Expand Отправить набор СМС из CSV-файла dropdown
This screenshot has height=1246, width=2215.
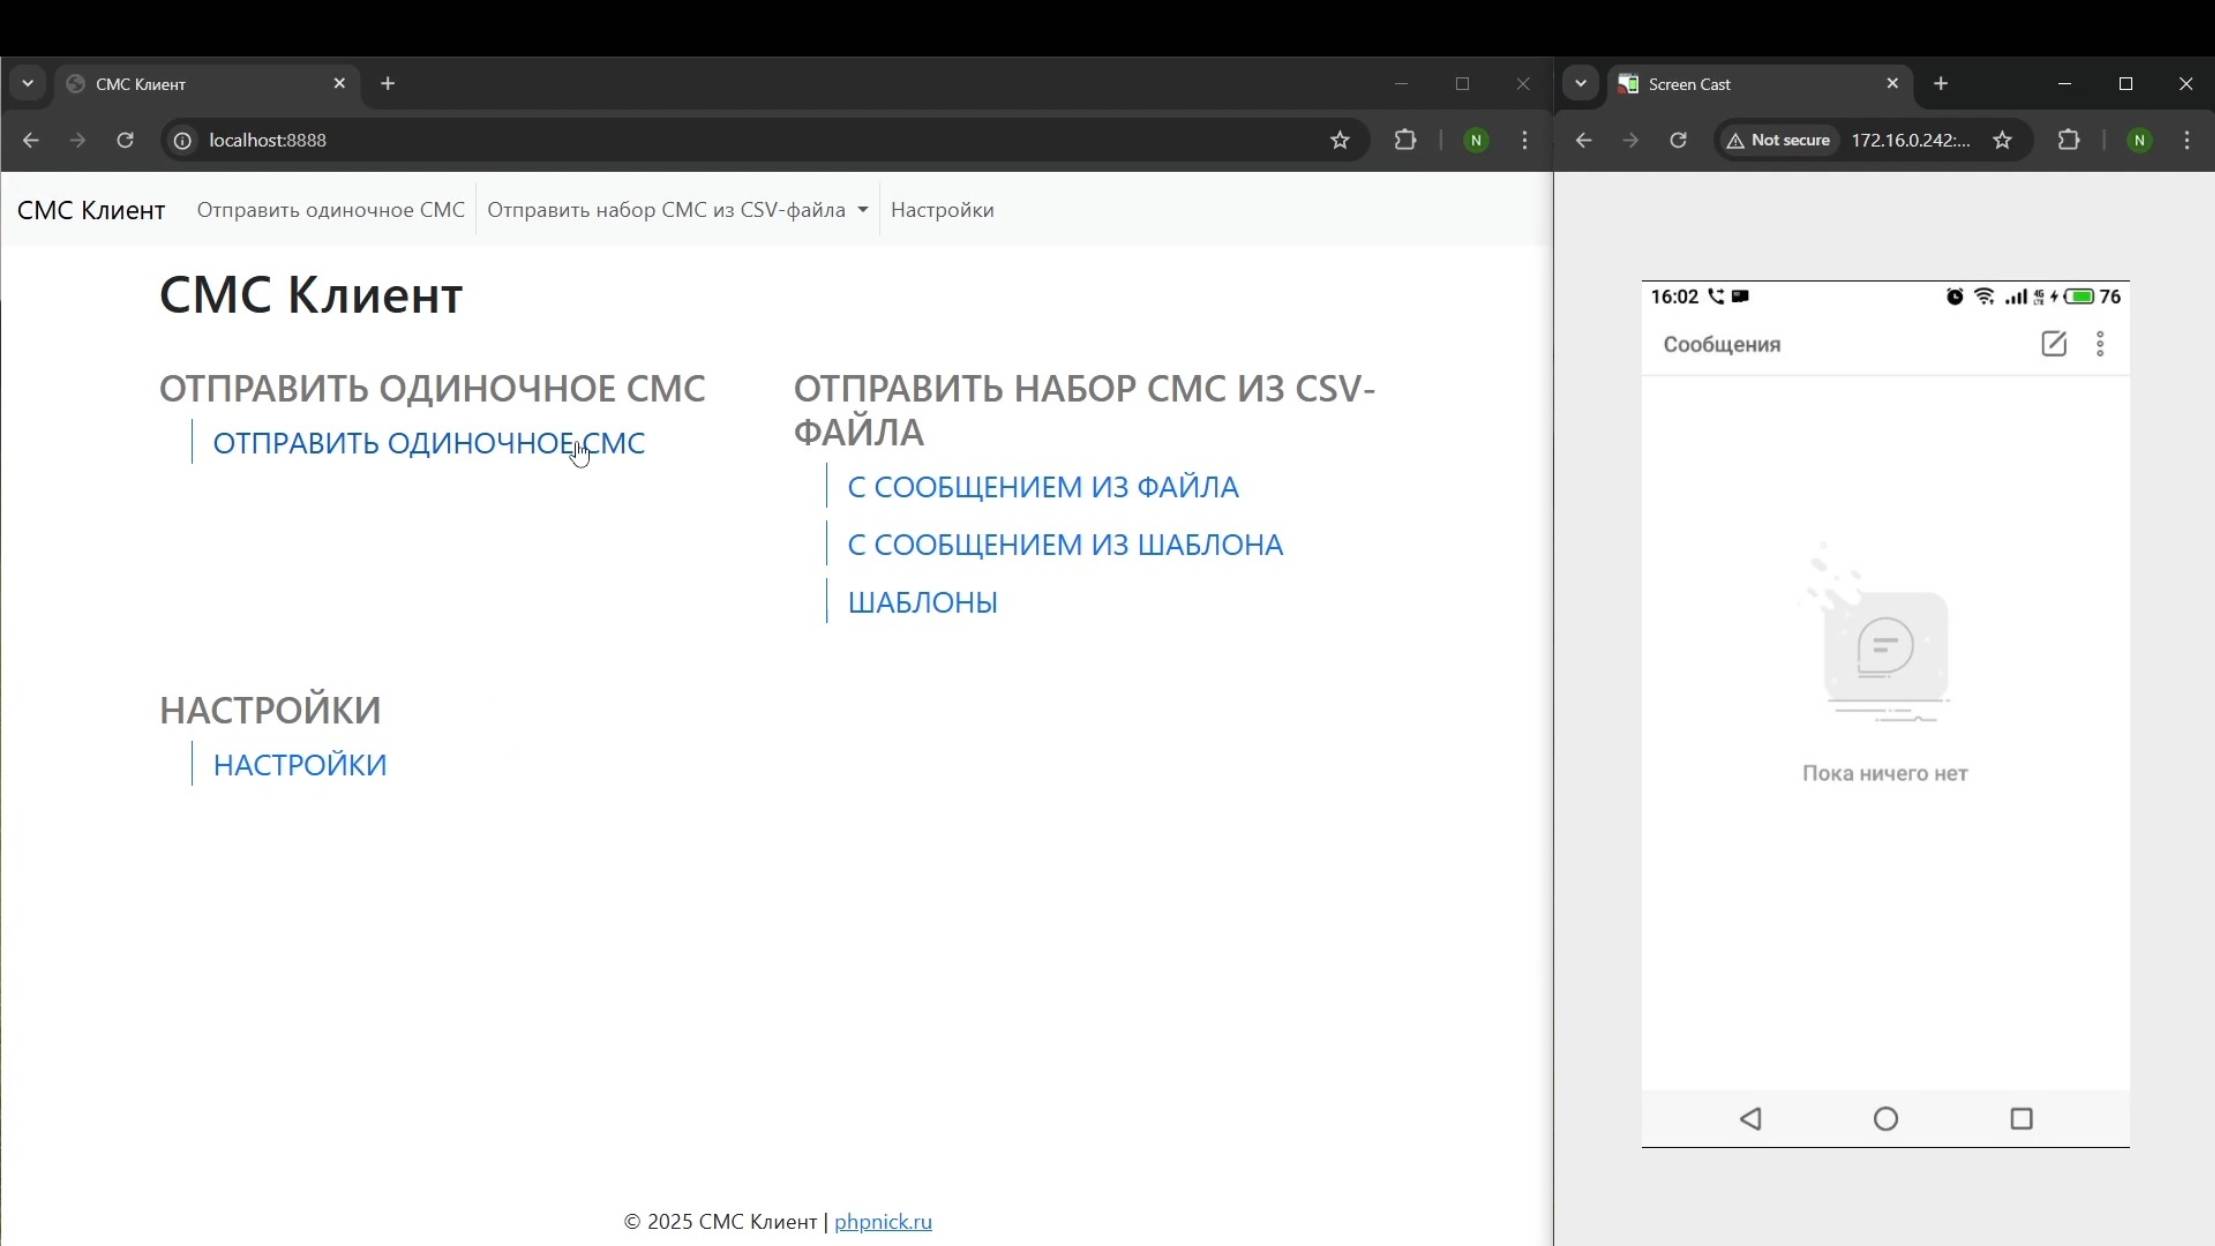tap(677, 210)
